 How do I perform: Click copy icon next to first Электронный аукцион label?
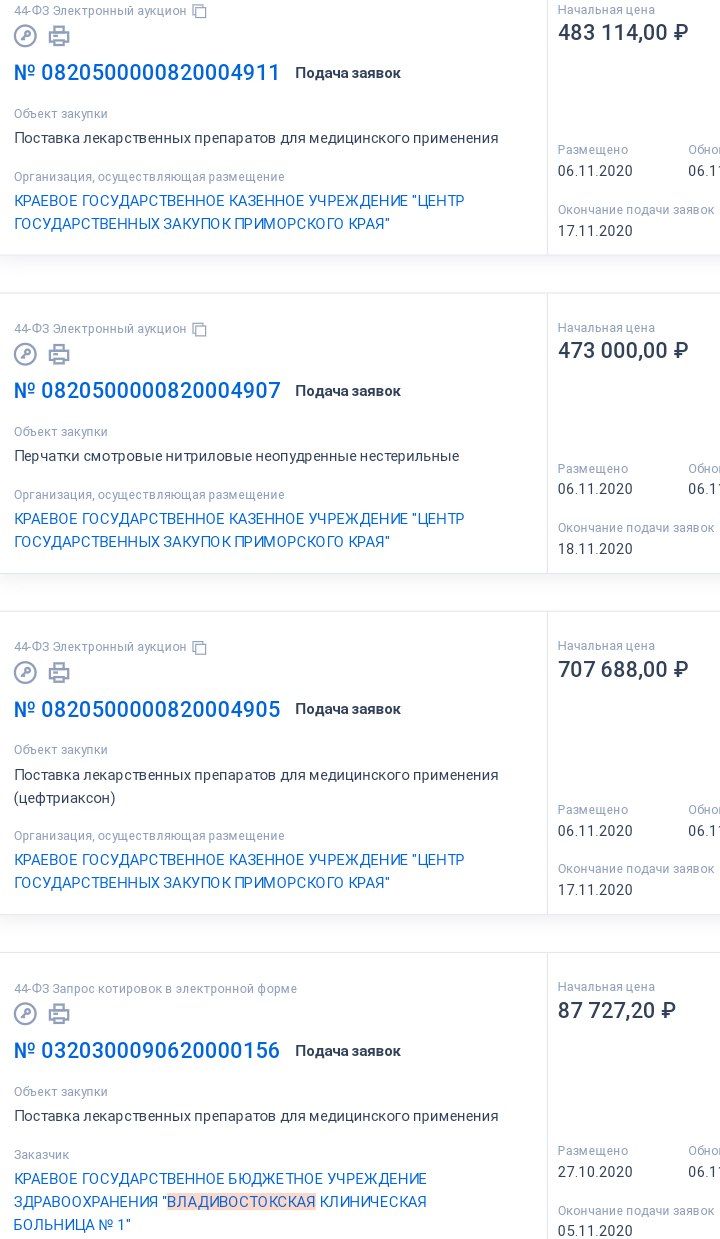[x=200, y=11]
